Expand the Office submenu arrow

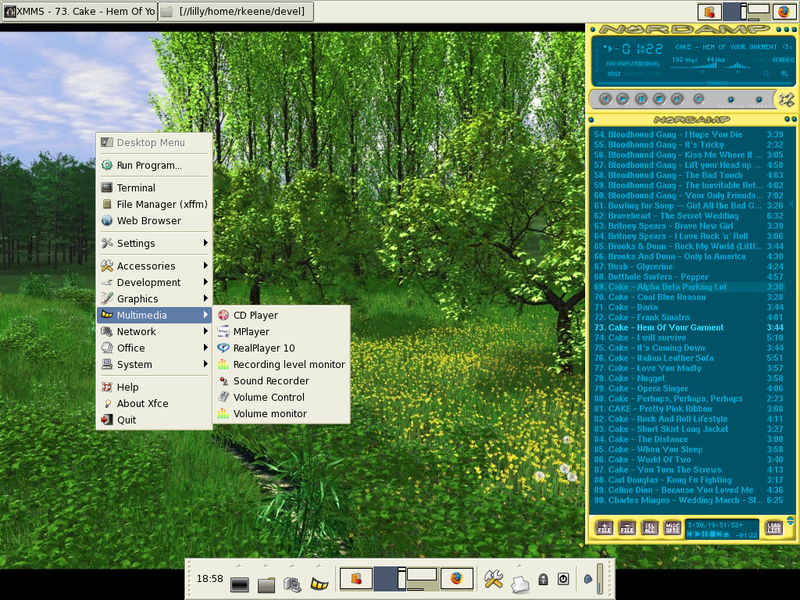click(x=205, y=347)
